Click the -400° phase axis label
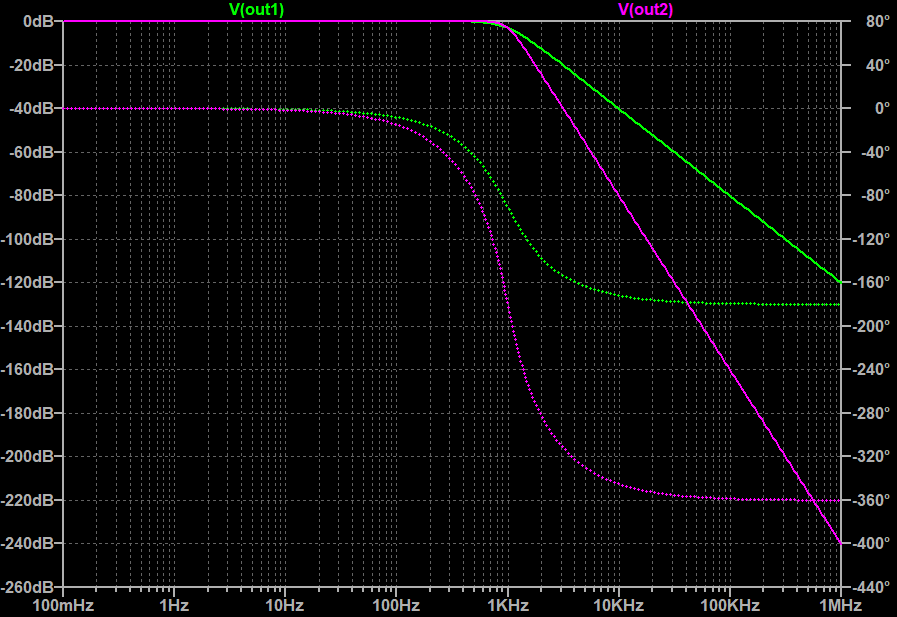The width and height of the screenshot is (897, 617). pos(871,543)
